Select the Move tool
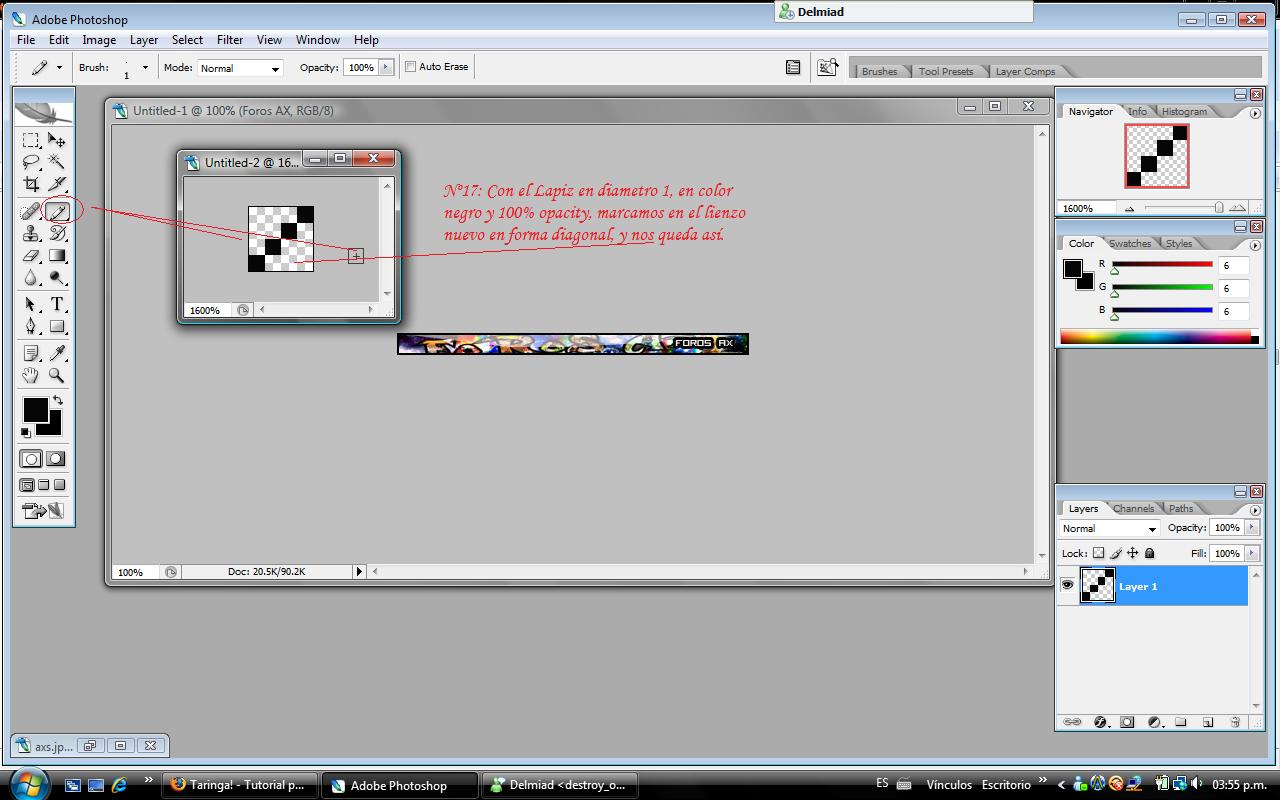The image size is (1280, 800). click(57, 140)
